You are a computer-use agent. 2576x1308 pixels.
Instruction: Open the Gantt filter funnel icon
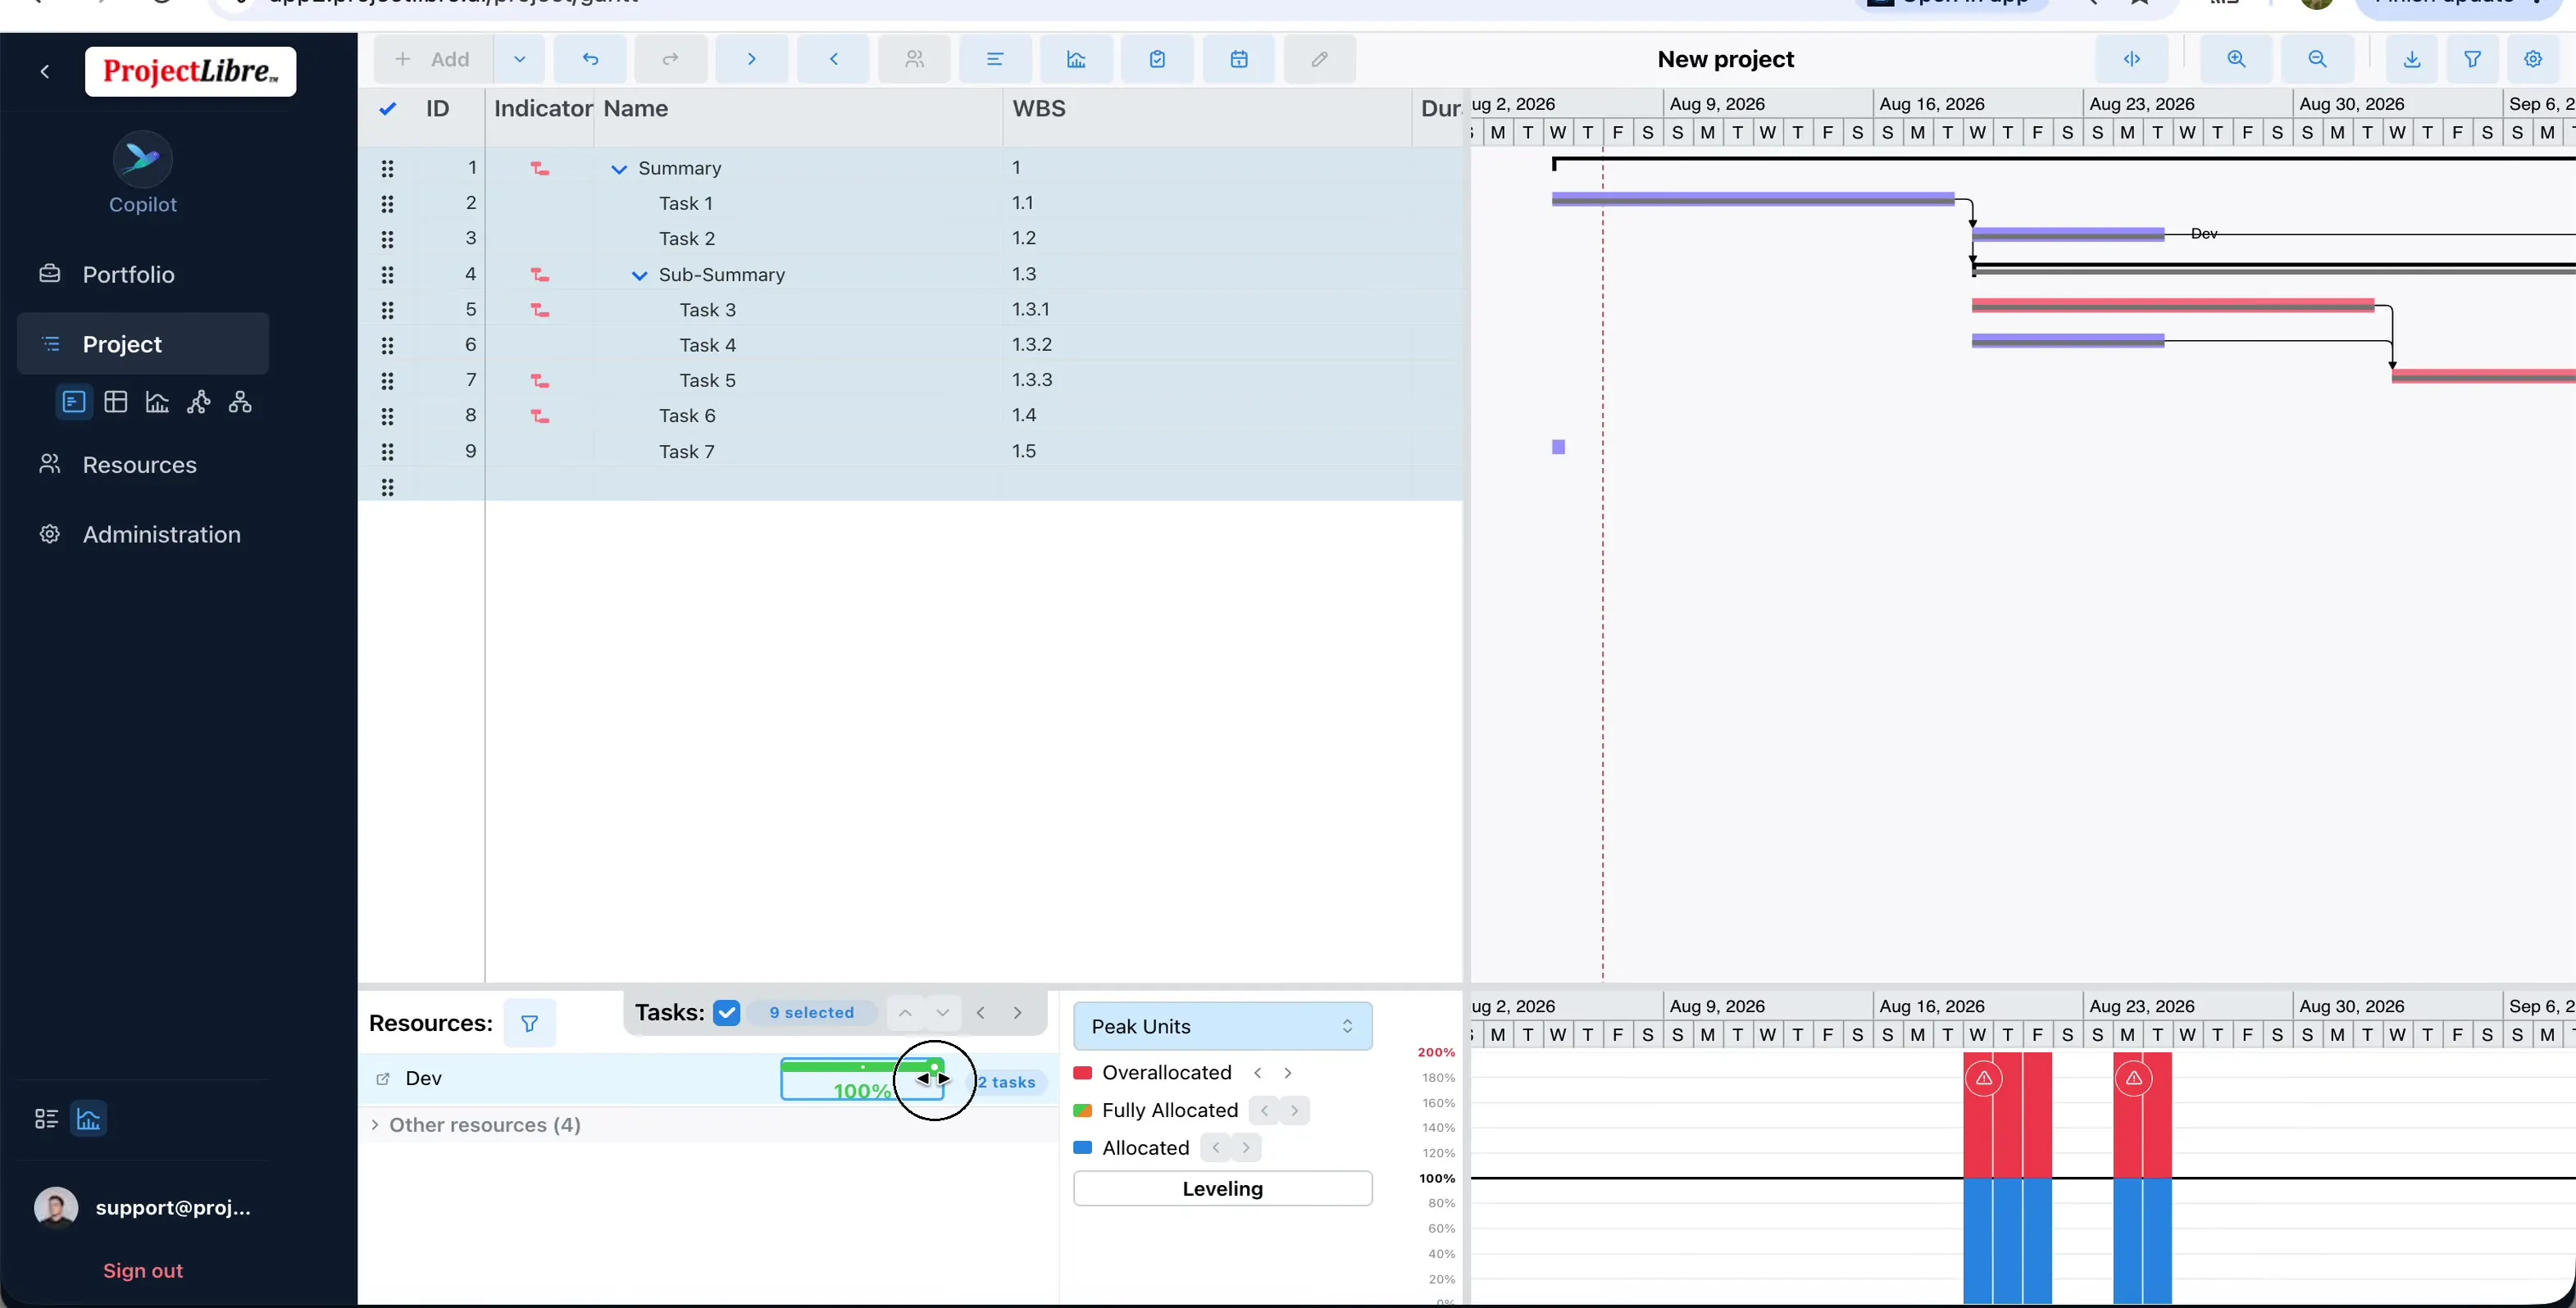tap(2472, 59)
